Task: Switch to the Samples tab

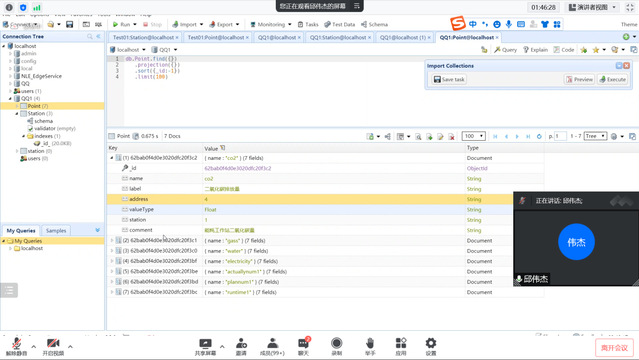Action: click(x=56, y=231)
